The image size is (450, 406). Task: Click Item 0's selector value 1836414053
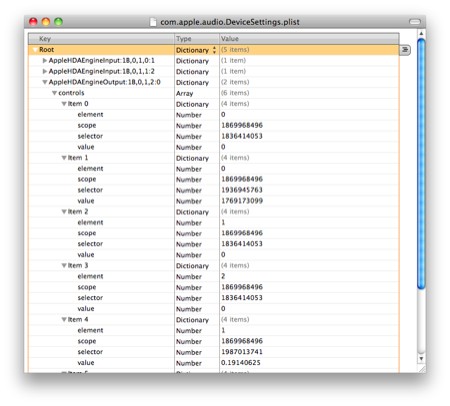pos(242,136)
